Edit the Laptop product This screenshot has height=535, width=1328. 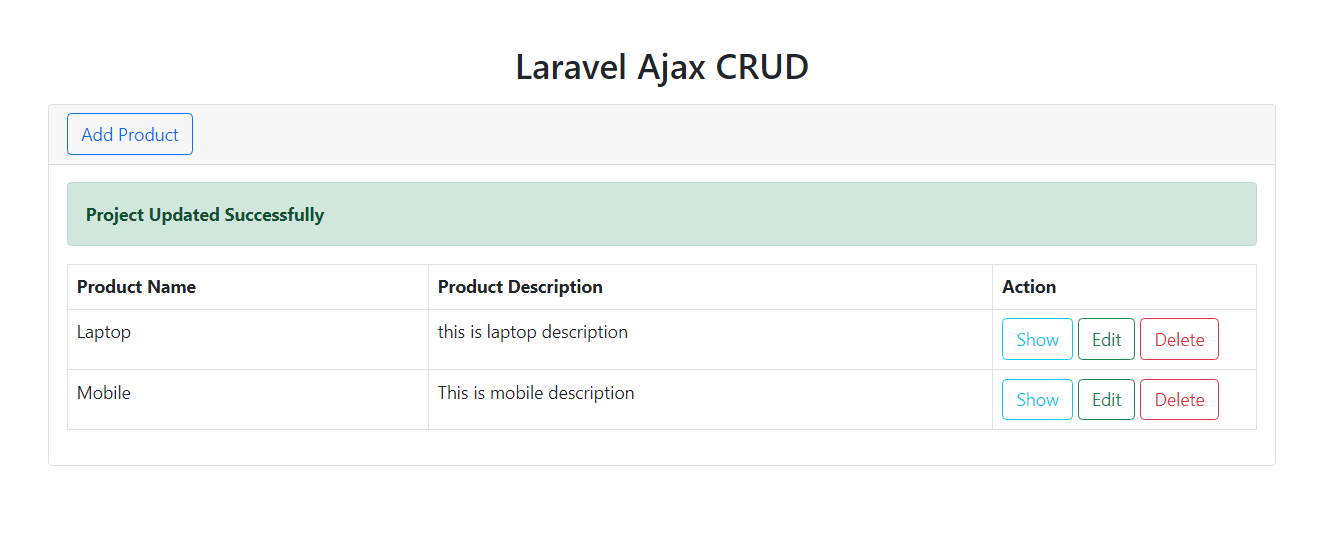point(1106,339)
